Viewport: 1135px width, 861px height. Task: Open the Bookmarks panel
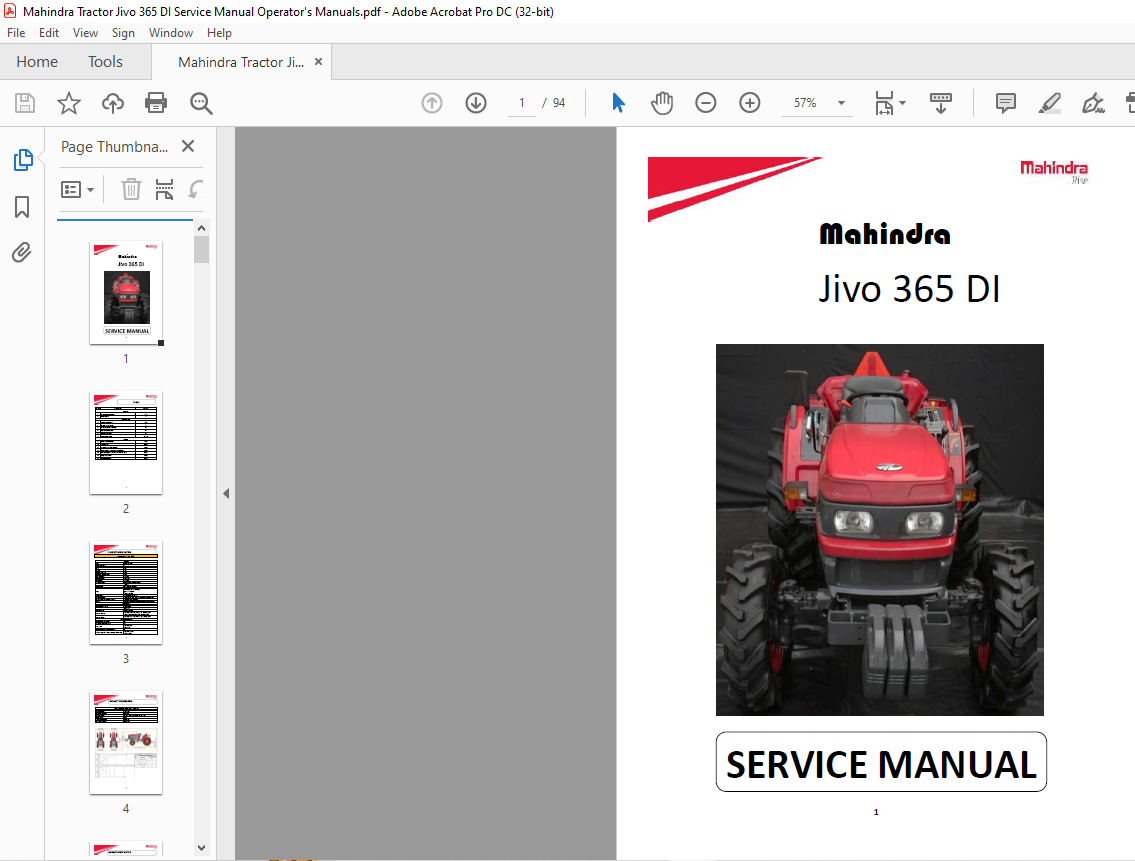(x=22, y=207)
